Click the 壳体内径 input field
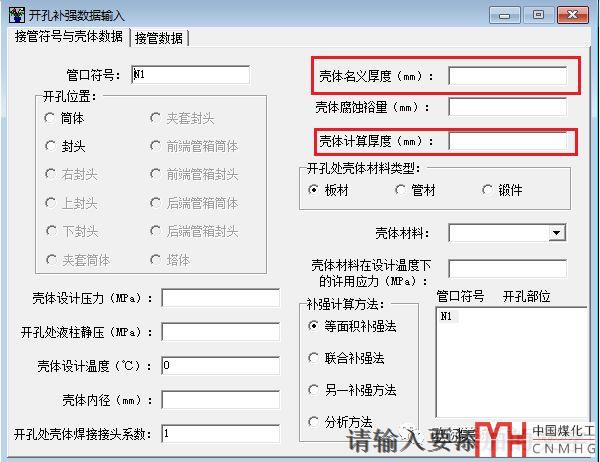The width and height of the screenshot is (600, 462). (220, 400)
